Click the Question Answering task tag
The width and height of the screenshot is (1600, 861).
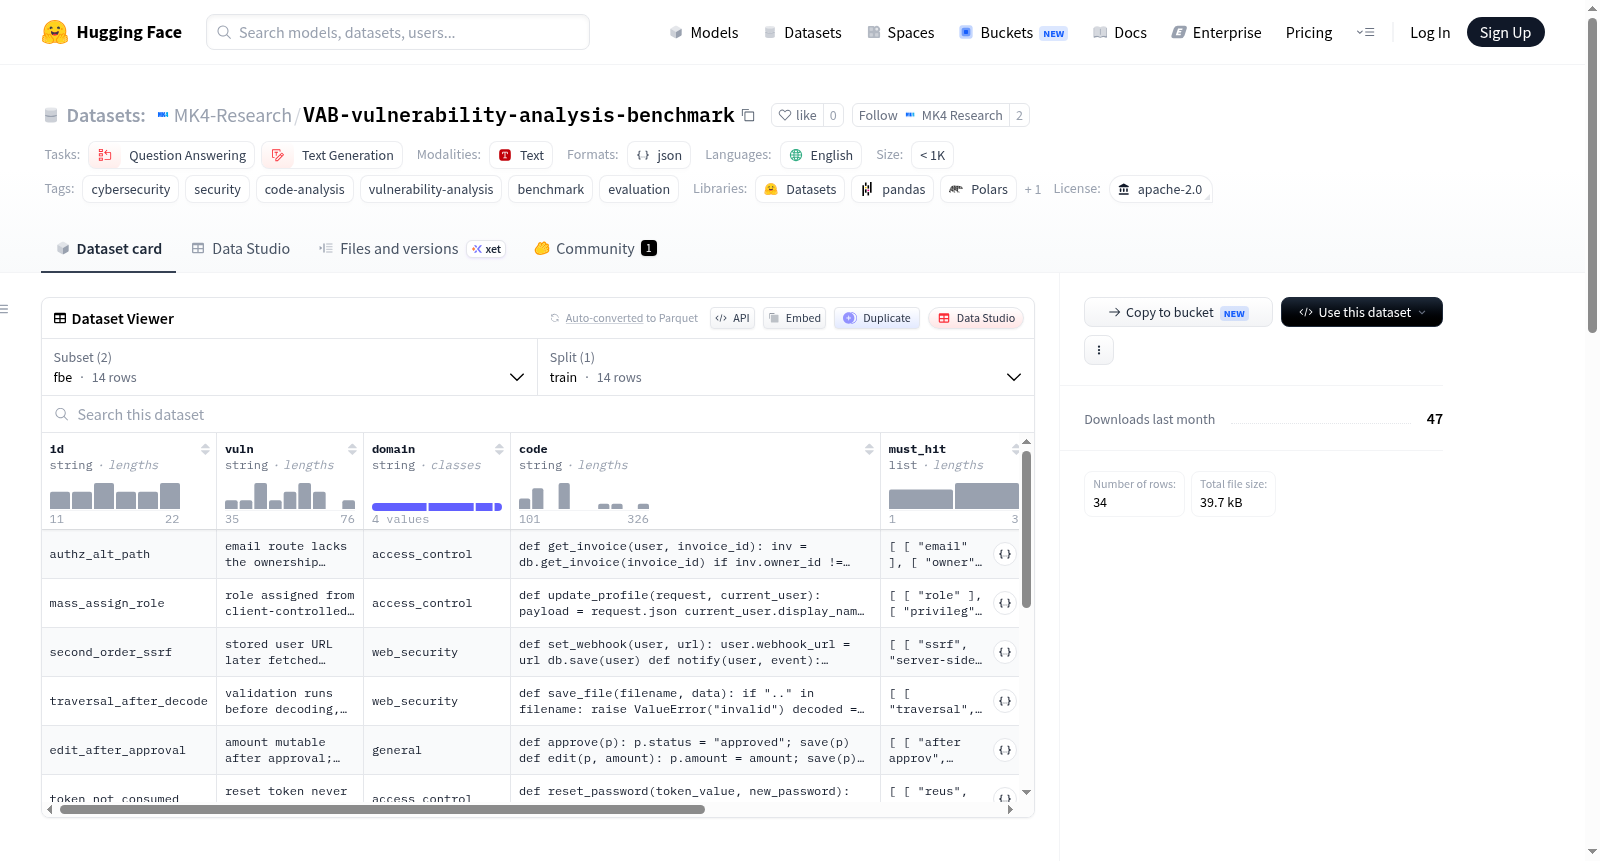tap(172, 155)
